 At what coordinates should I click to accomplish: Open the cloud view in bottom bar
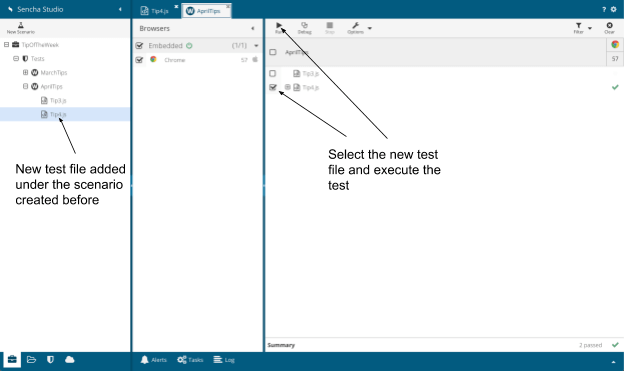pos(70,359)
